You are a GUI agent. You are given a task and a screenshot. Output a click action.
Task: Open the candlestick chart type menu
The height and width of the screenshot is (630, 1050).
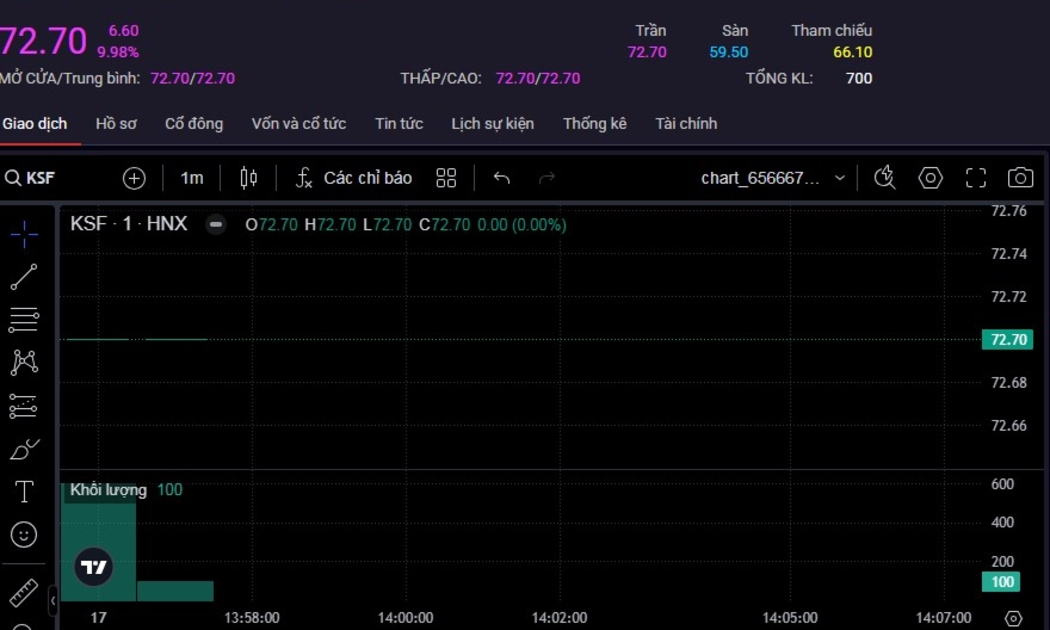(x=249, y=178)
